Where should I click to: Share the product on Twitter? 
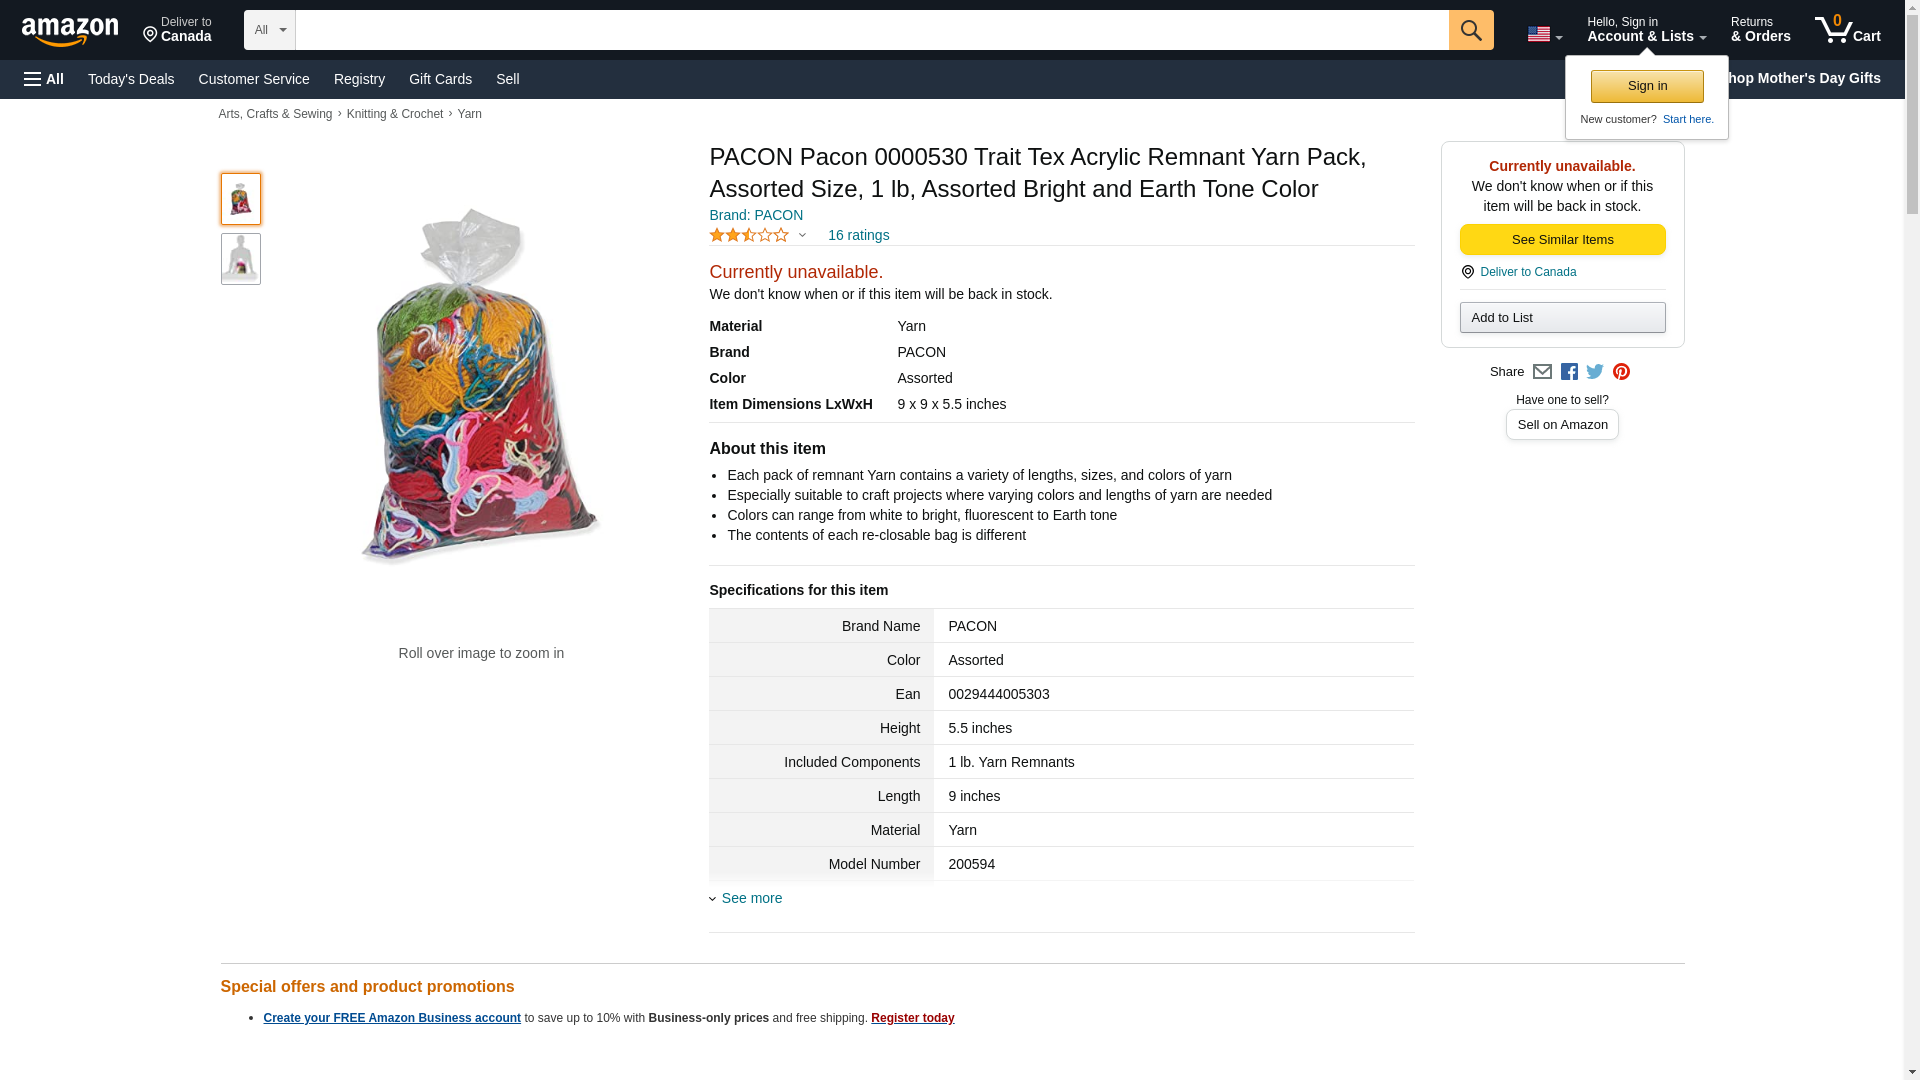1595,372
